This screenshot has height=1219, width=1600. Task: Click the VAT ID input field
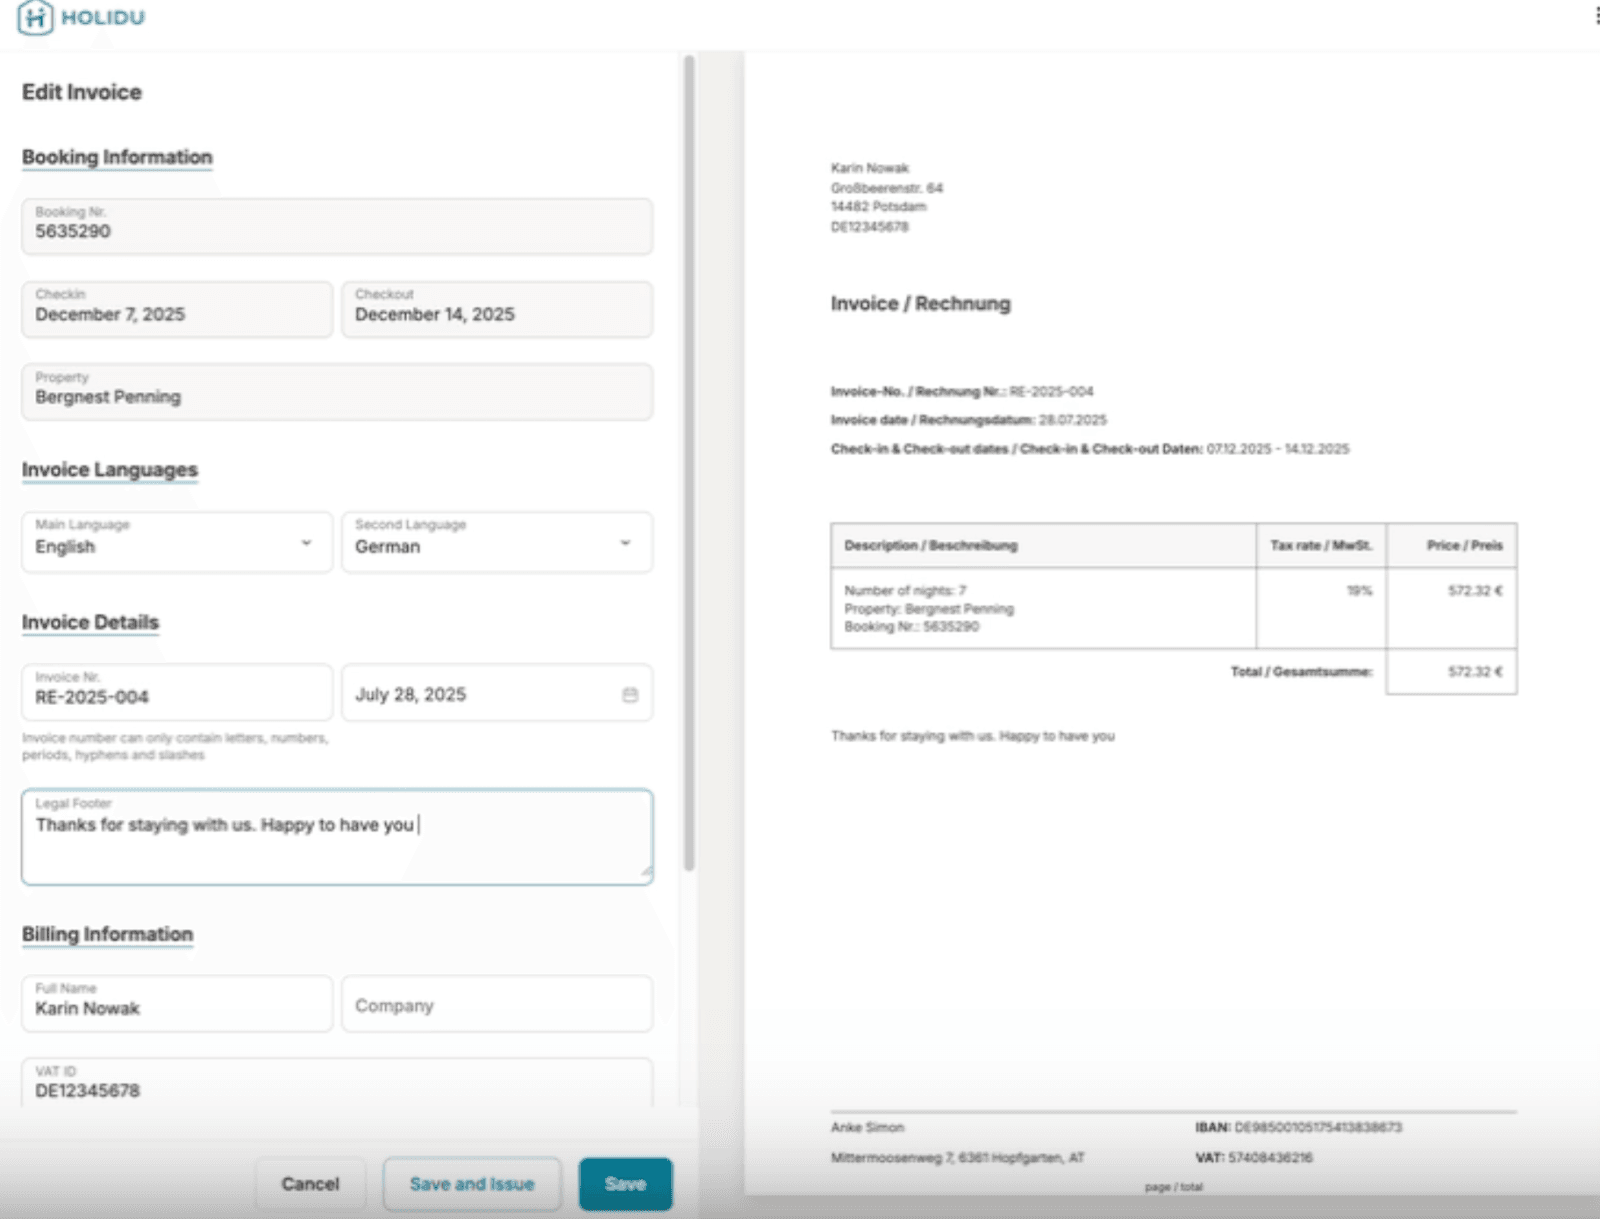tap(337, 1085)
